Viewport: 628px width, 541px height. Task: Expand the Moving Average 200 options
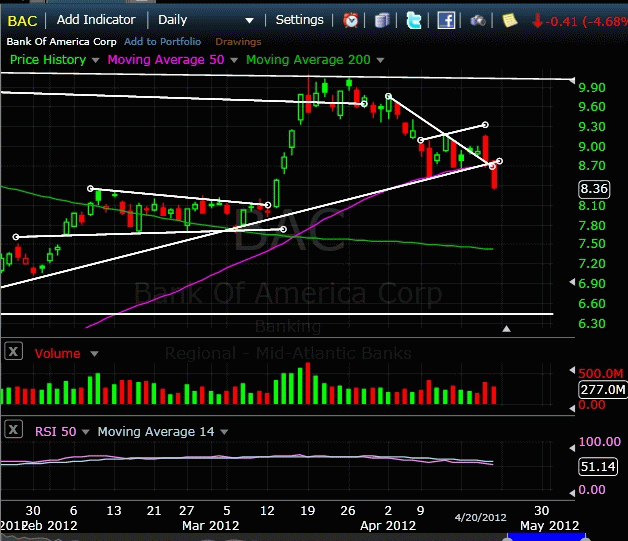click(x=381, y=60)
